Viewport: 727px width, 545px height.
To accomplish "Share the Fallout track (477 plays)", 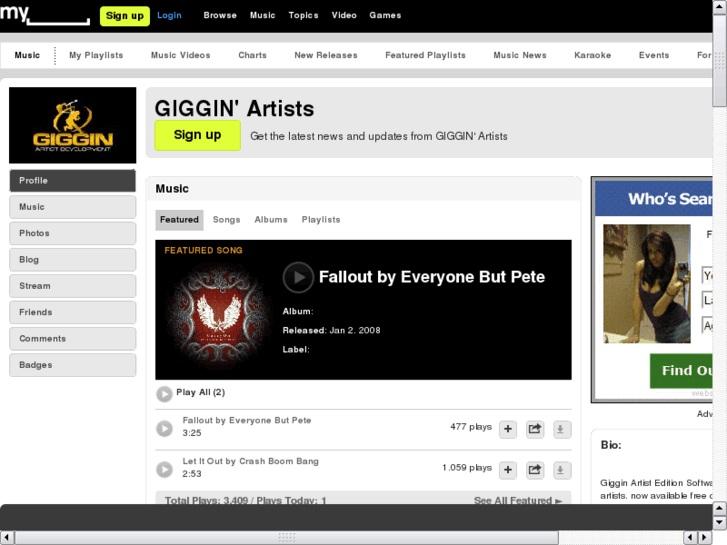I will click(535, 429).
